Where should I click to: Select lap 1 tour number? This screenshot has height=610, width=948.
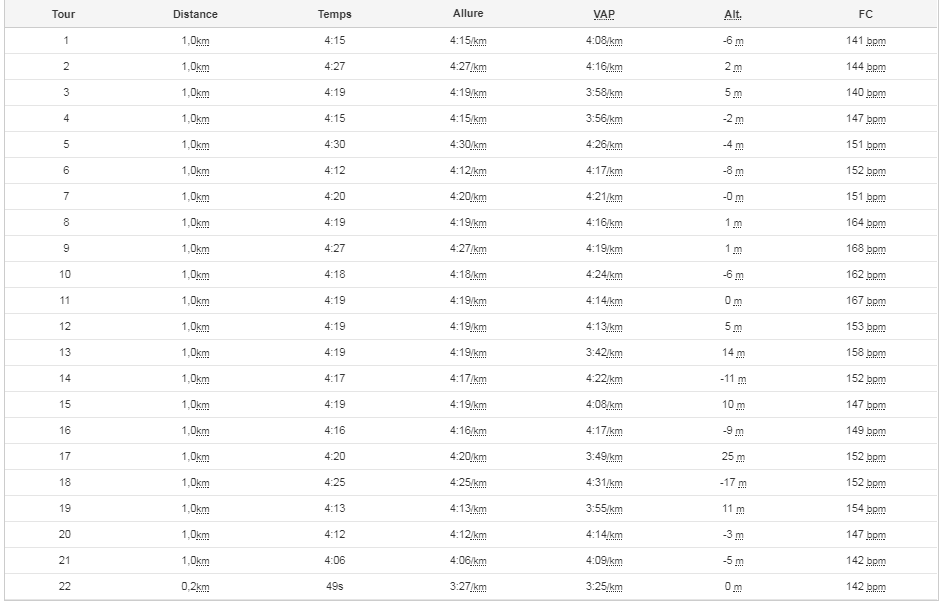(x=65, y=41)
